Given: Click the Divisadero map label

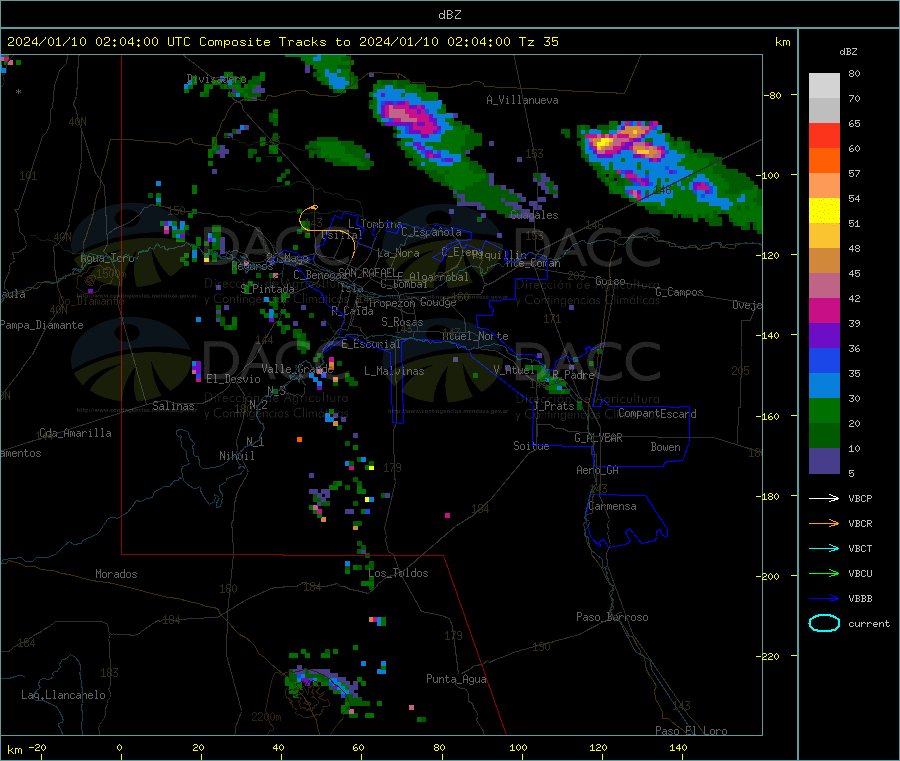Looking at the screenshot, I should click(x=217, y=79).
